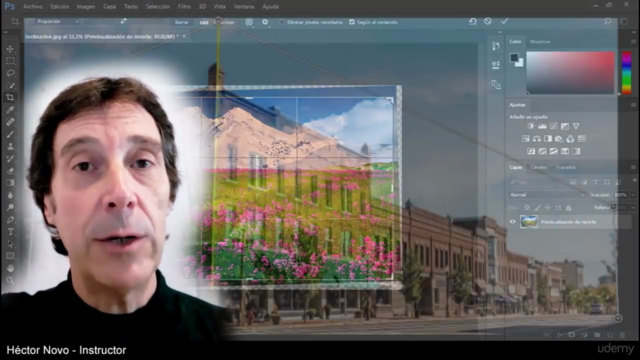
Task: Add a Channel Mixer adjustment
Action: [x=570, y=139]
